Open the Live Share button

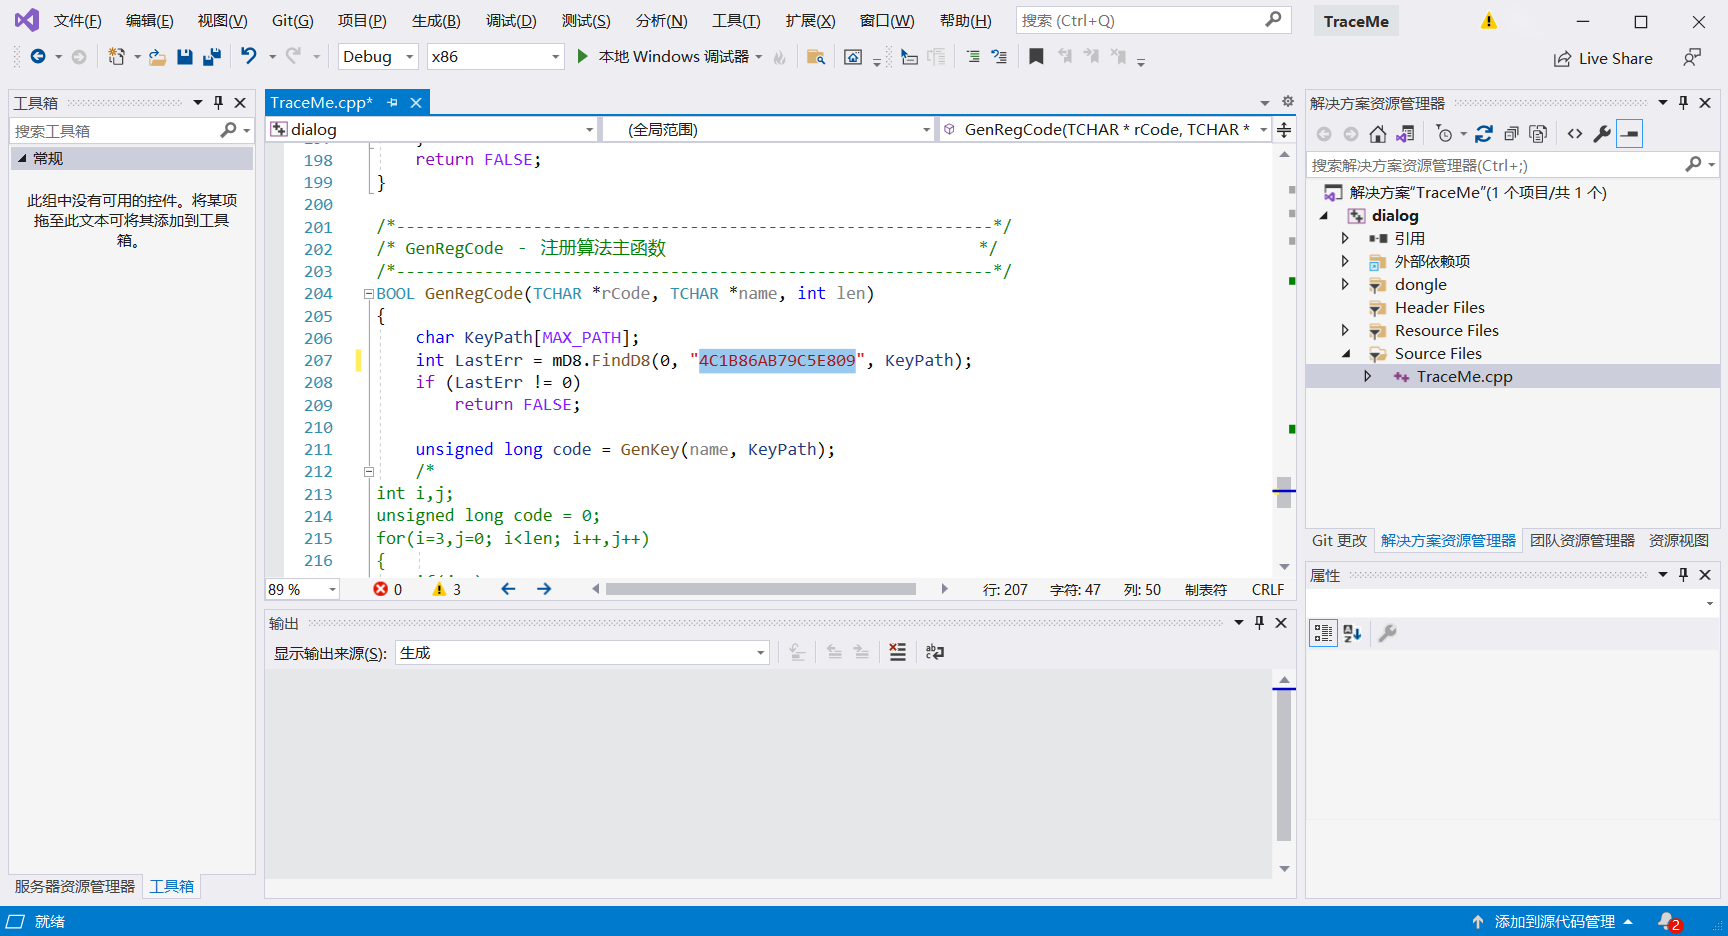1603,59
